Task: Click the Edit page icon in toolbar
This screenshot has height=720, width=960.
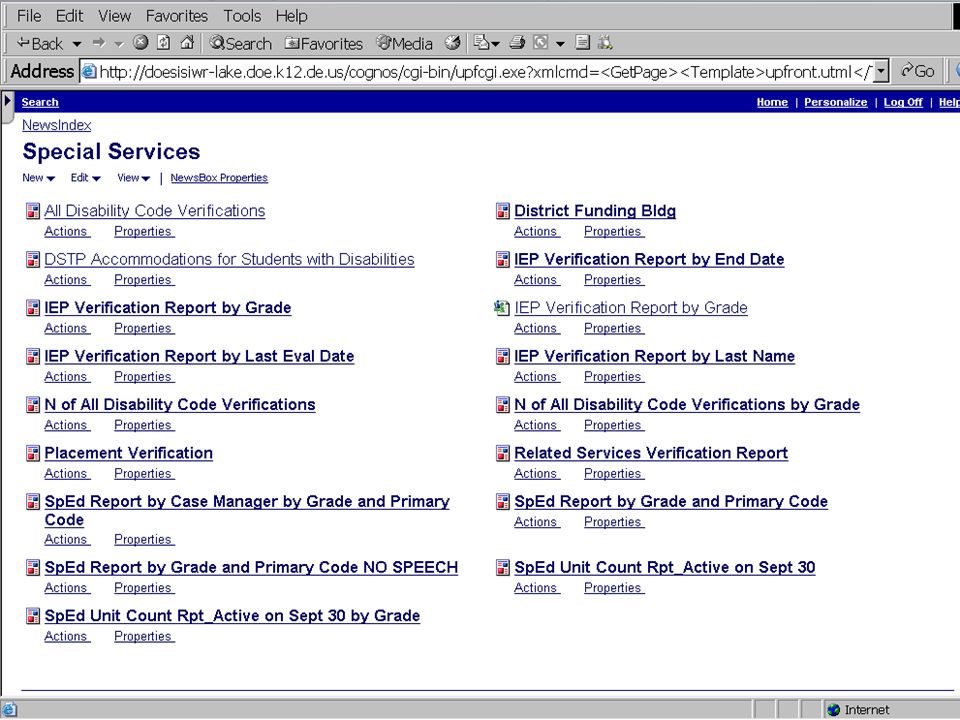Action: point(541,43)
